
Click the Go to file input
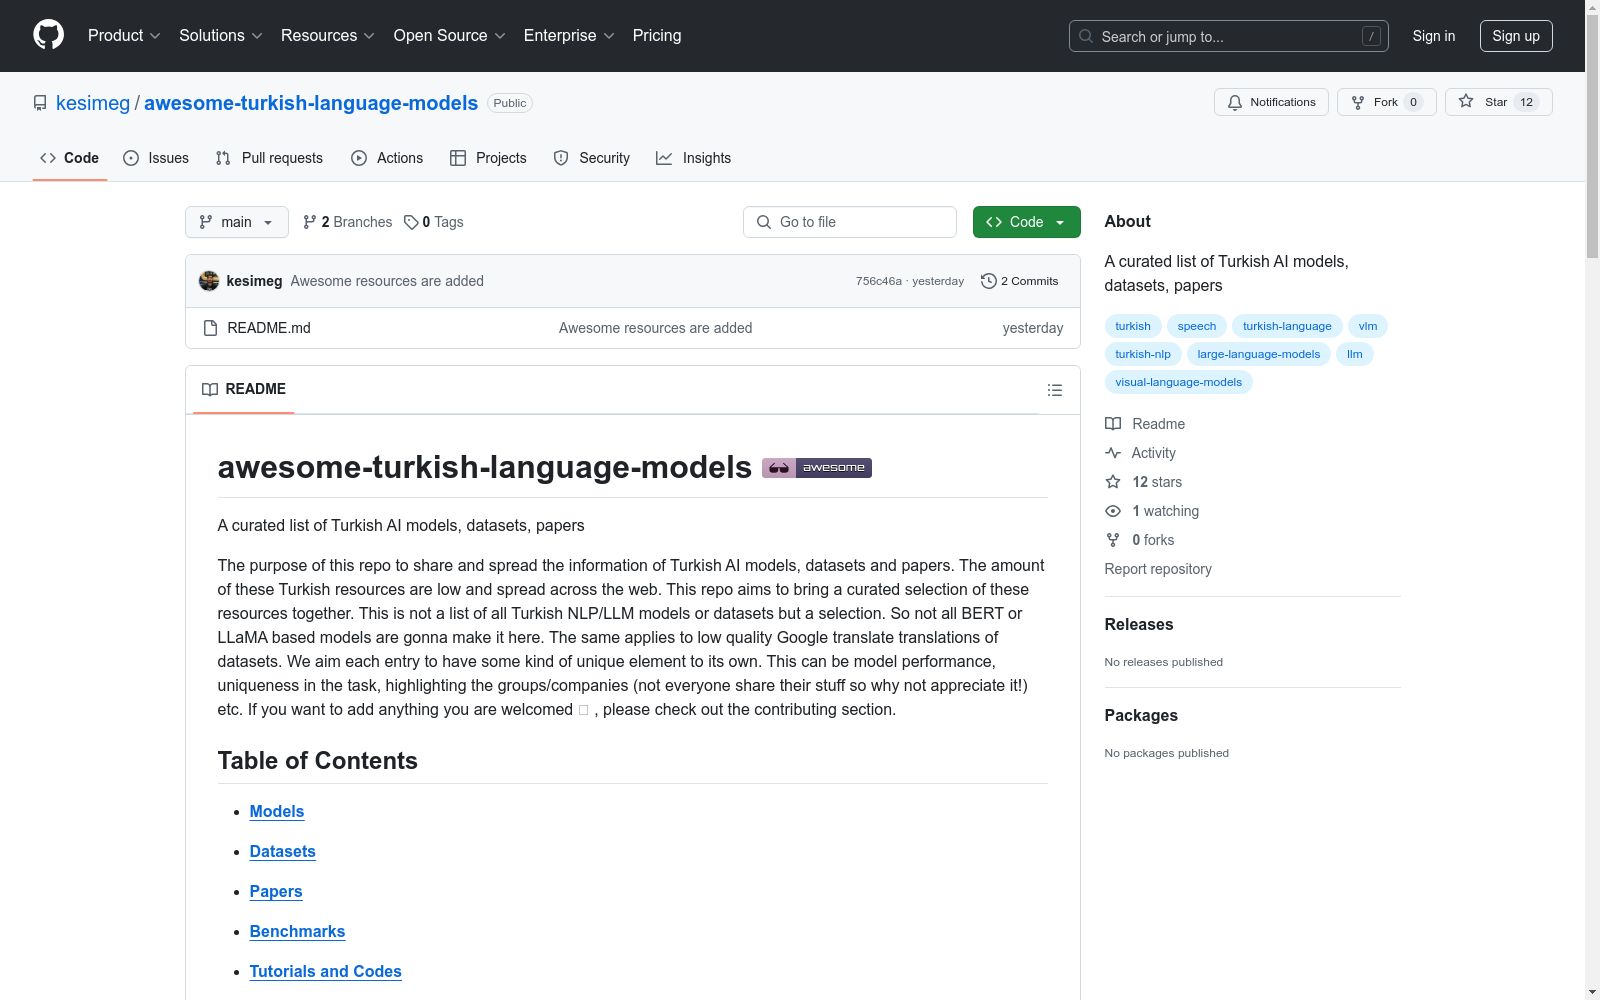850,222
